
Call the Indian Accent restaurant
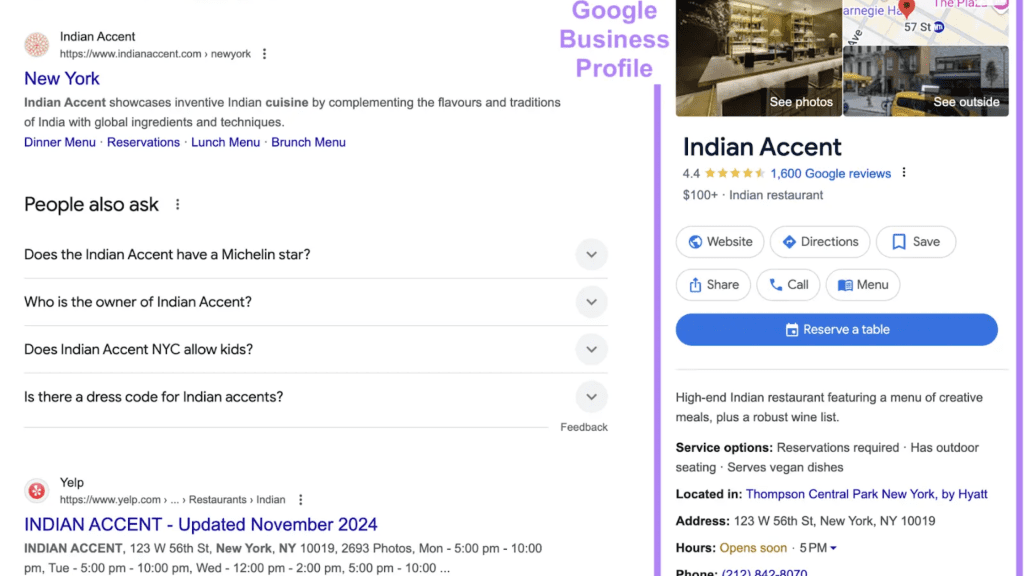click(788, 285)
